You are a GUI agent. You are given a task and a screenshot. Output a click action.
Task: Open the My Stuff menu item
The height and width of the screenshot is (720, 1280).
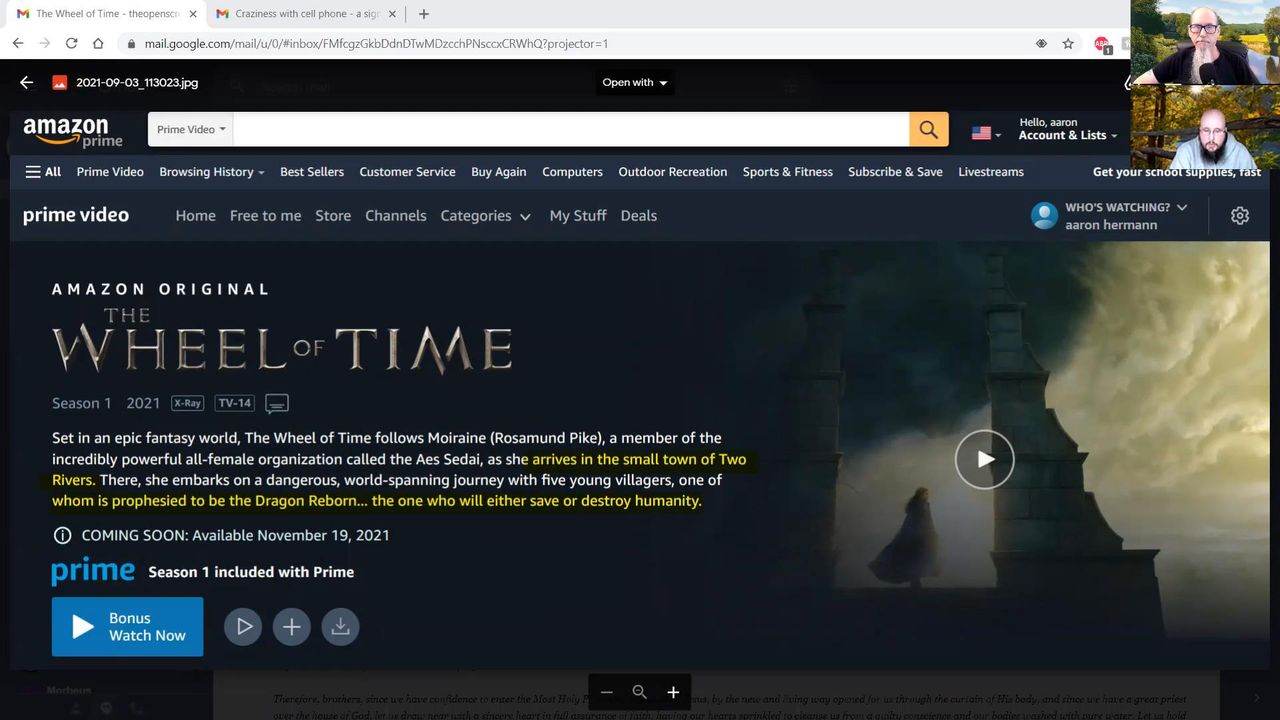coord(578,216)
